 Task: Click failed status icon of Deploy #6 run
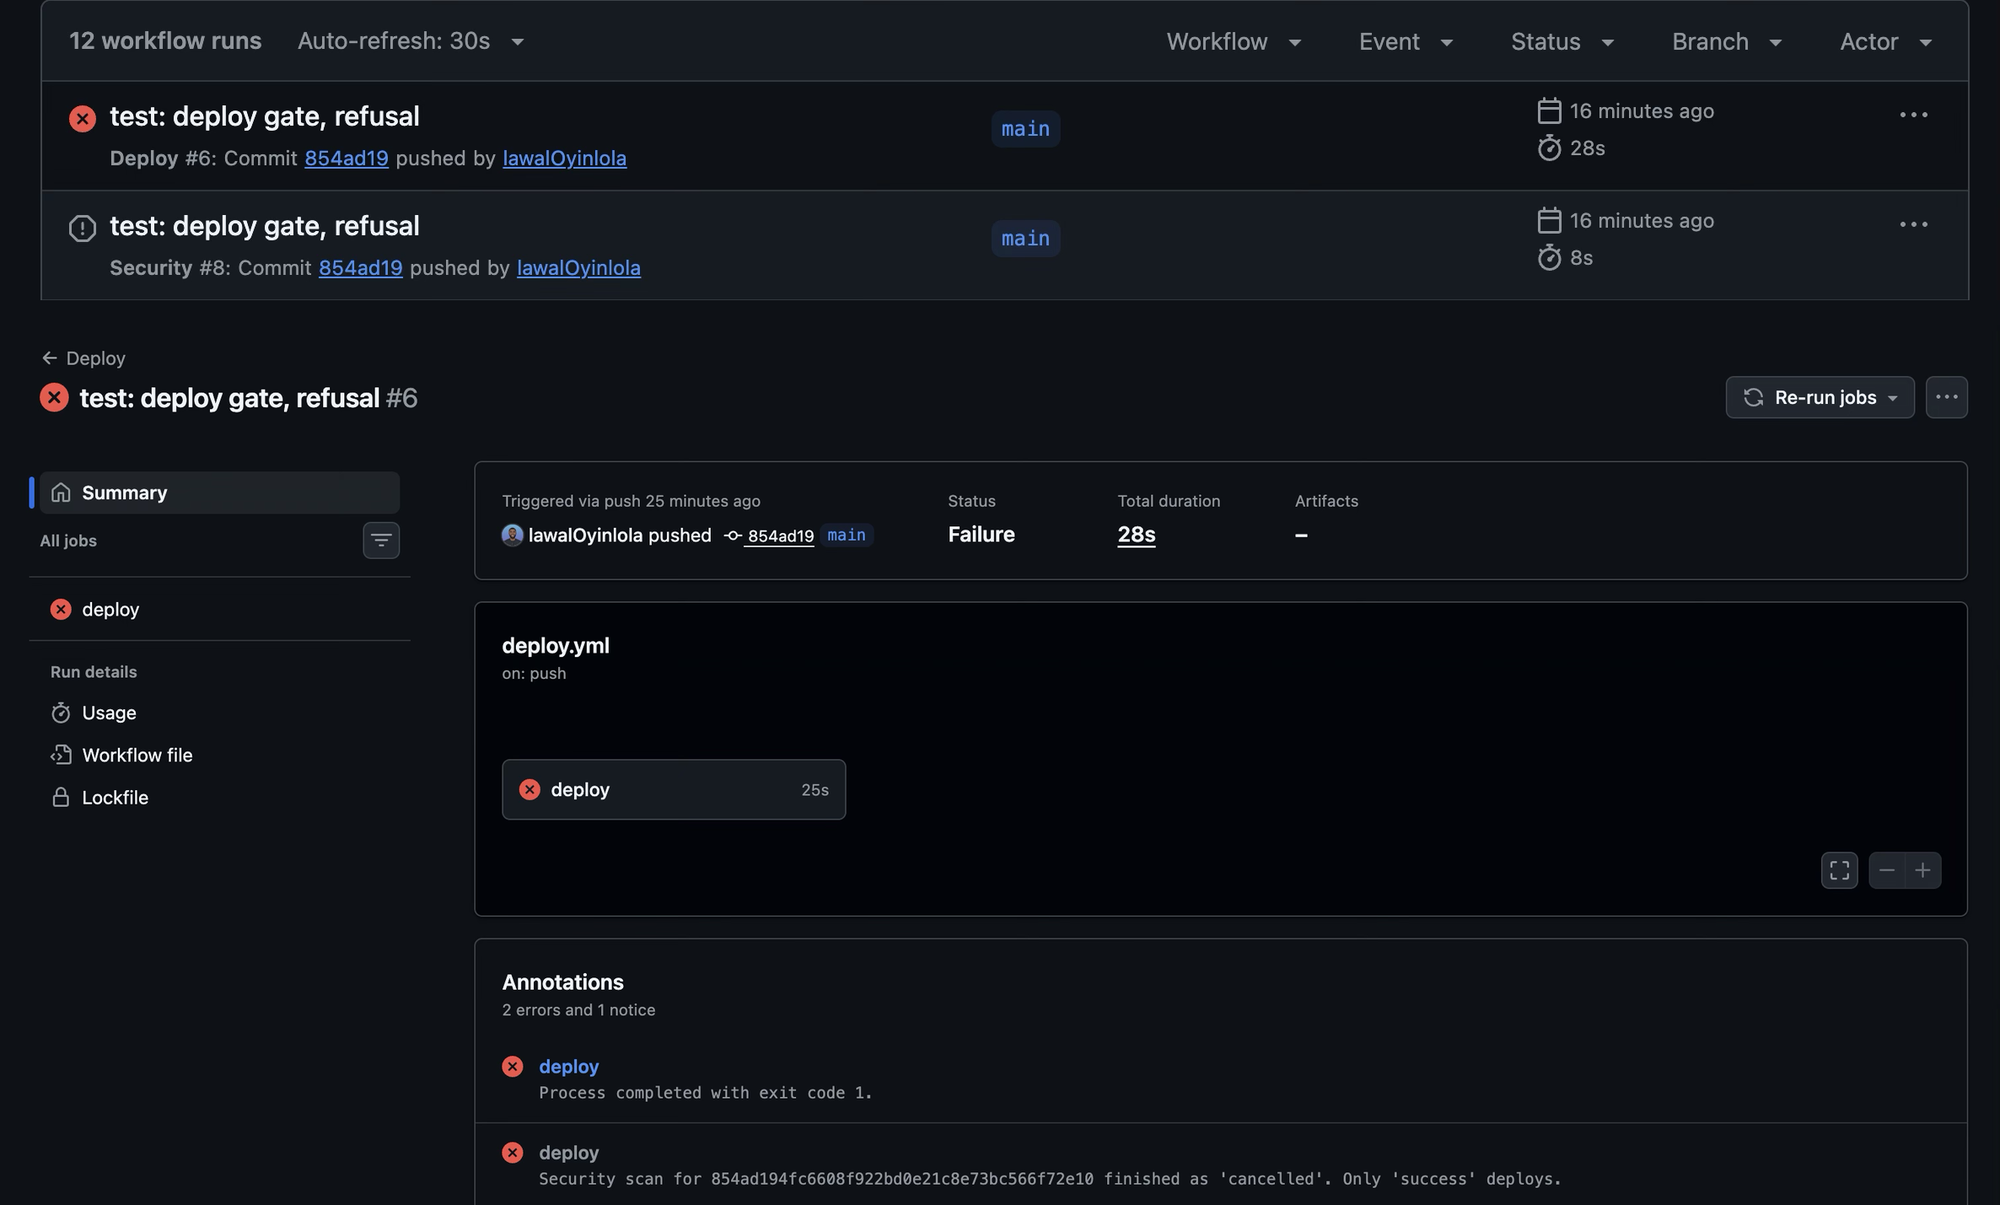tap(82, 119)
